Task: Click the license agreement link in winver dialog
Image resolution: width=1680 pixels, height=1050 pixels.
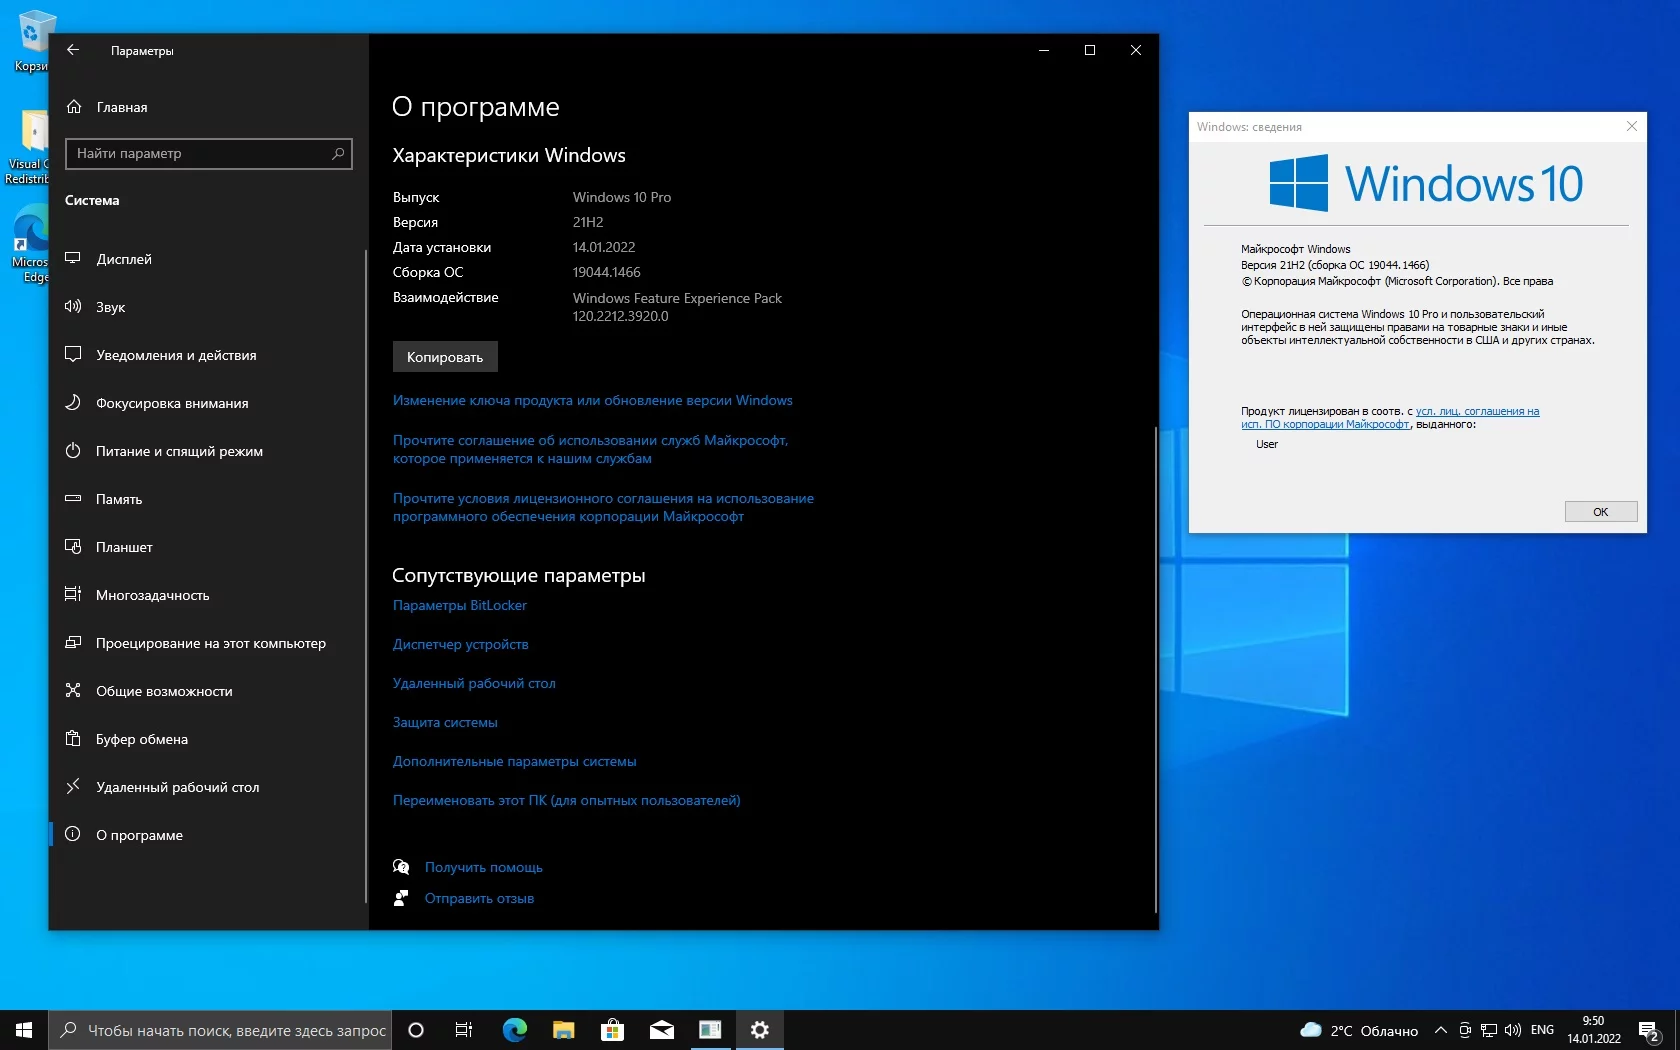Action: [x=1476, y=411]
